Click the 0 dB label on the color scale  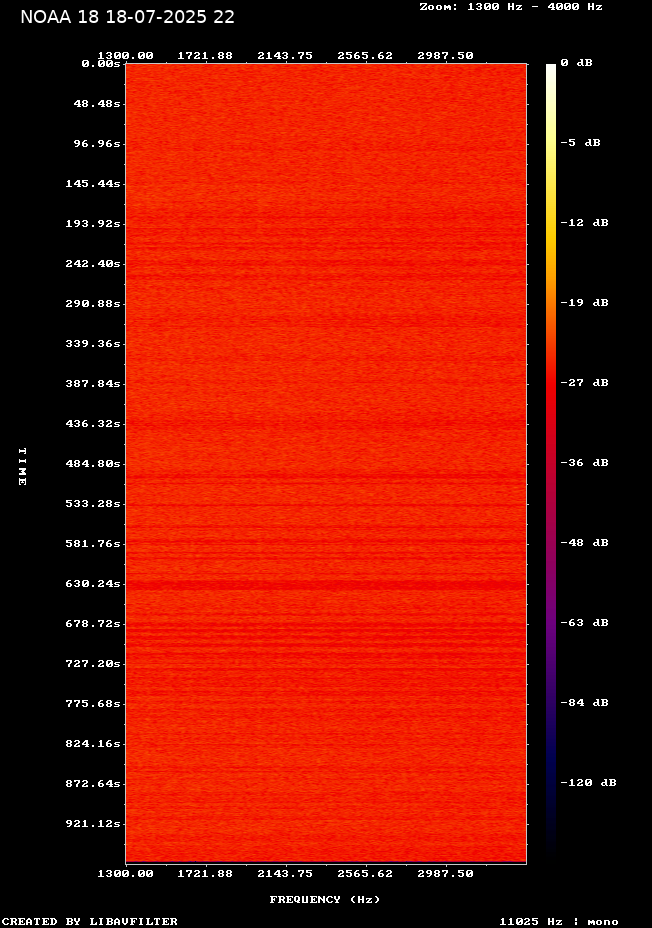pyautogui.click(x=576, y=63)
